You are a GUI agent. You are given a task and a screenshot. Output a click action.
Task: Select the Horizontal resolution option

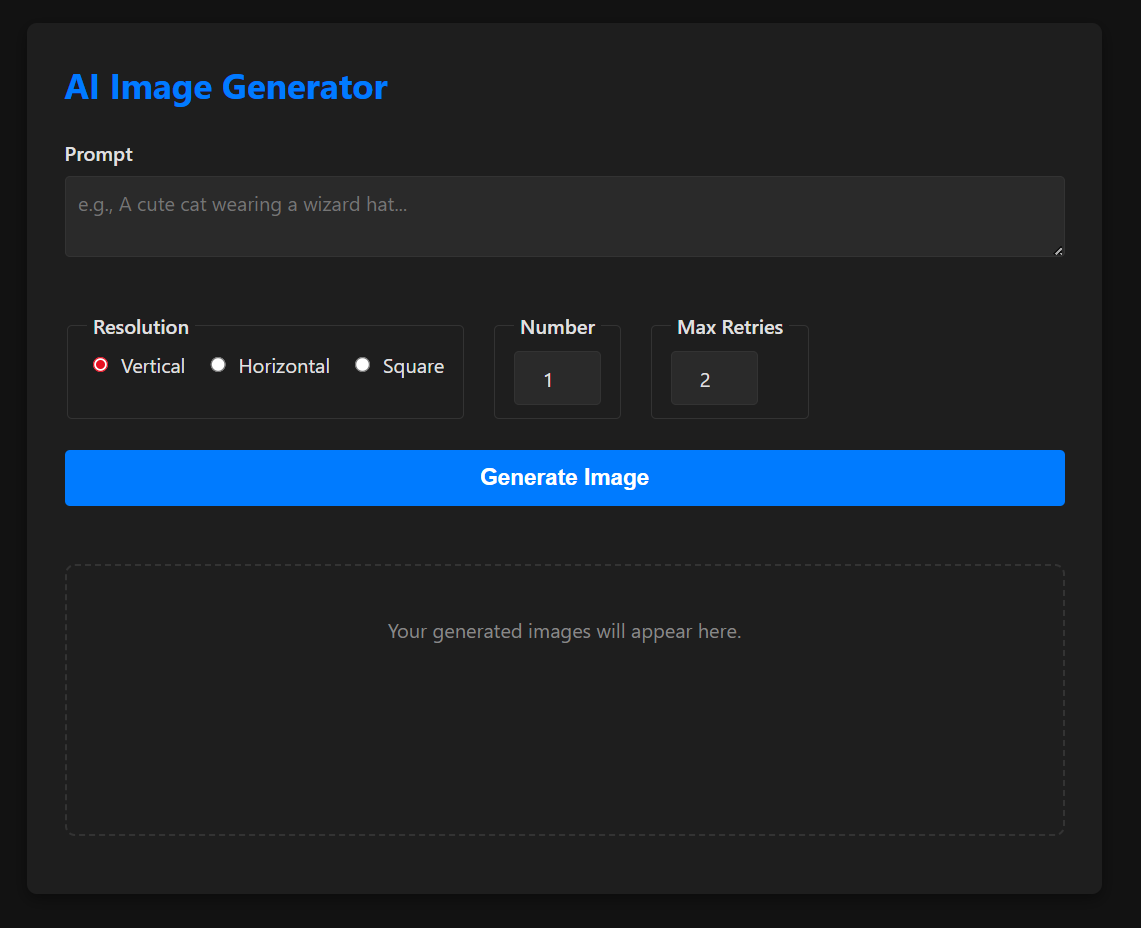click(x=218, y=365)
